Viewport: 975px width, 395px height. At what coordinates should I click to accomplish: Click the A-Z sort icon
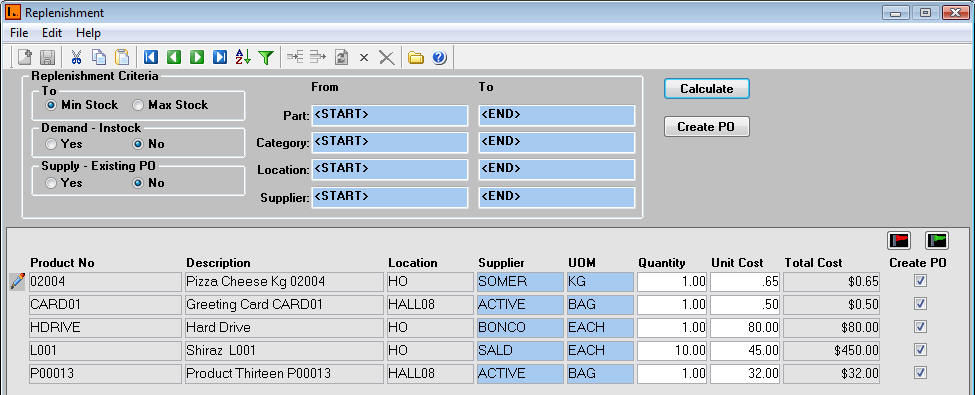(x=243, y=57)
